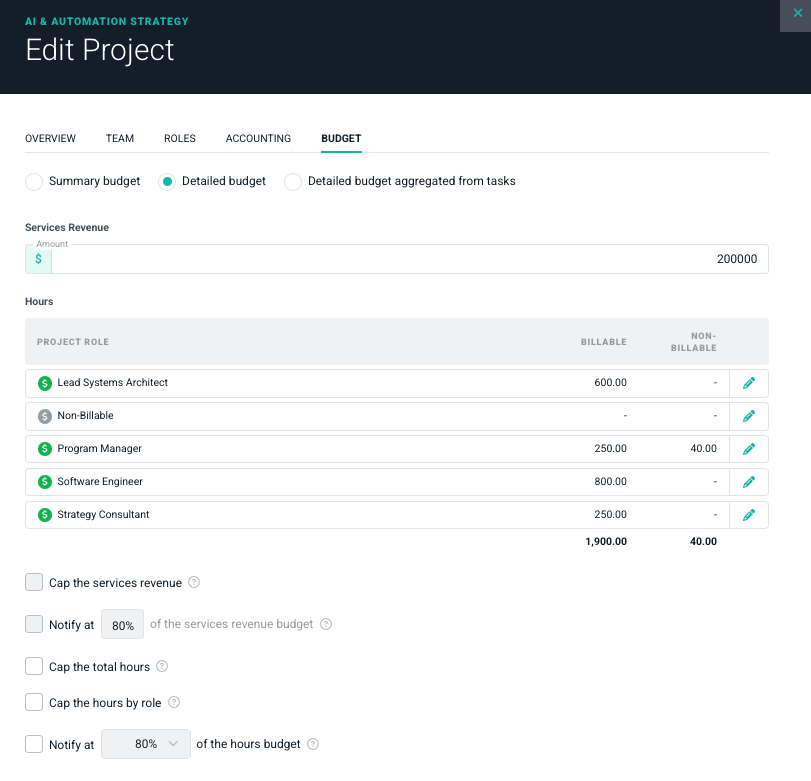Image resolution: width=811 pixels, height=781 pixels.
Task: Show help for Cap the total hours
Action: pos(162,667)
